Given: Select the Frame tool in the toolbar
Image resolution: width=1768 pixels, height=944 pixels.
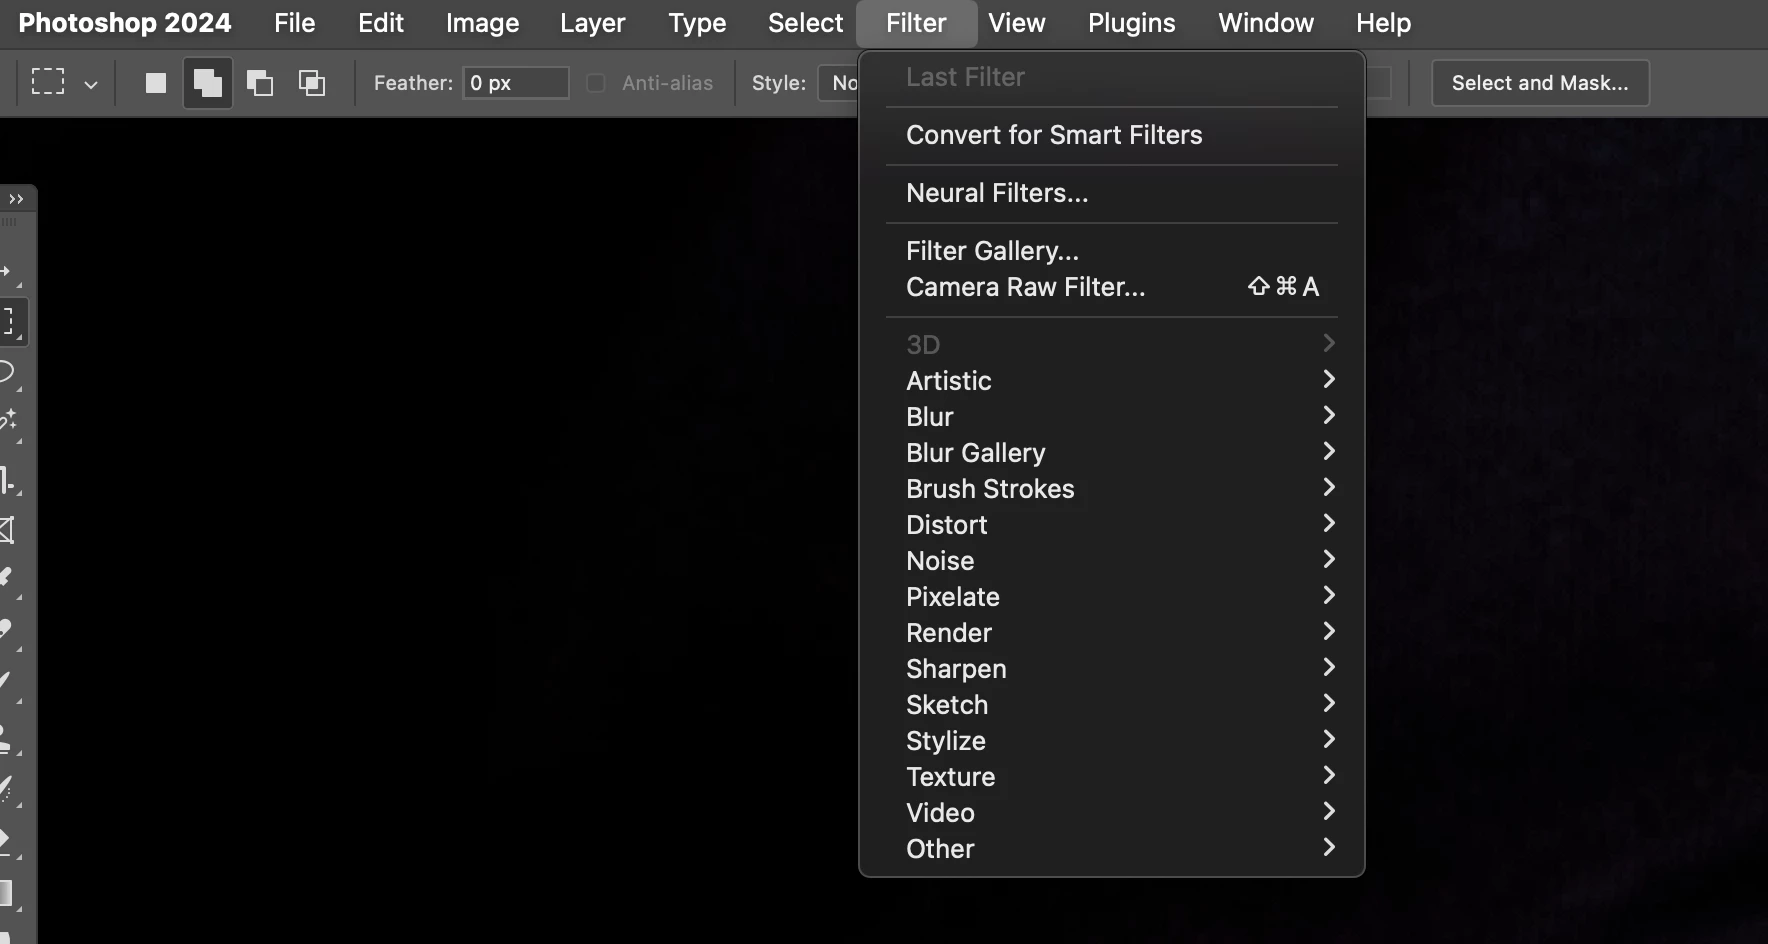Looking at the screenshot, I should [x=8, y=530].
